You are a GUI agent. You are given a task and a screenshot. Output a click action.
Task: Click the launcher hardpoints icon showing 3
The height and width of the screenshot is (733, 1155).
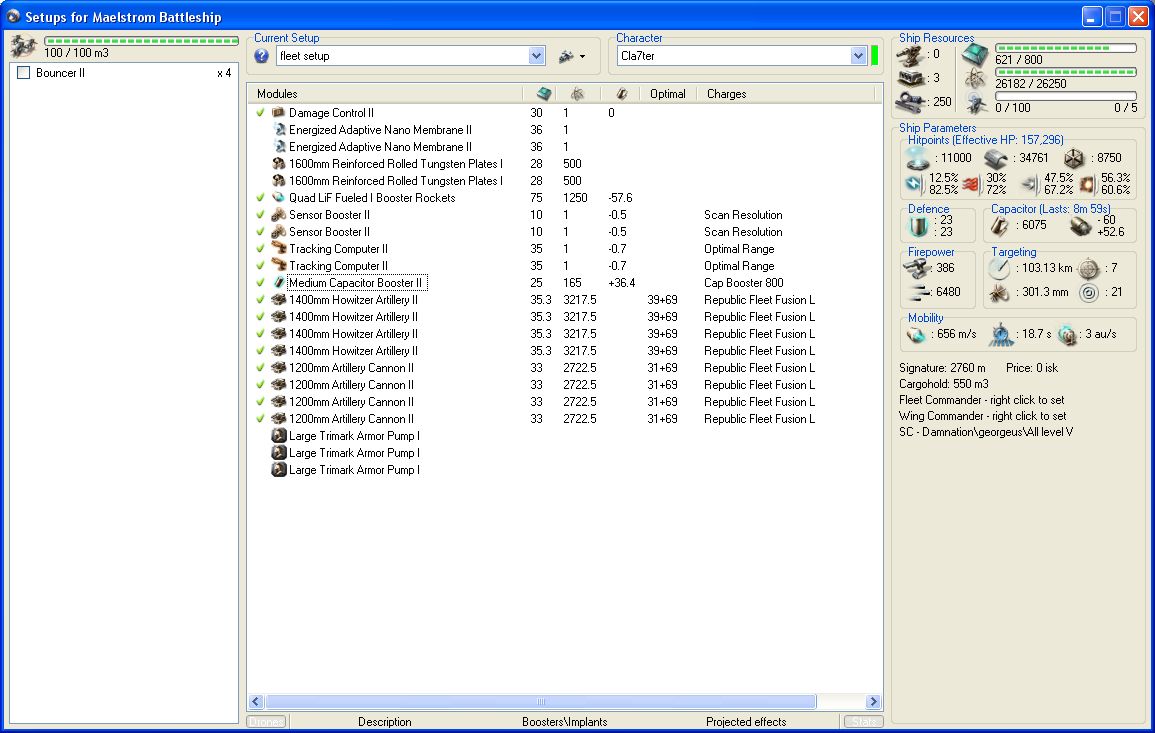(910, 78)
